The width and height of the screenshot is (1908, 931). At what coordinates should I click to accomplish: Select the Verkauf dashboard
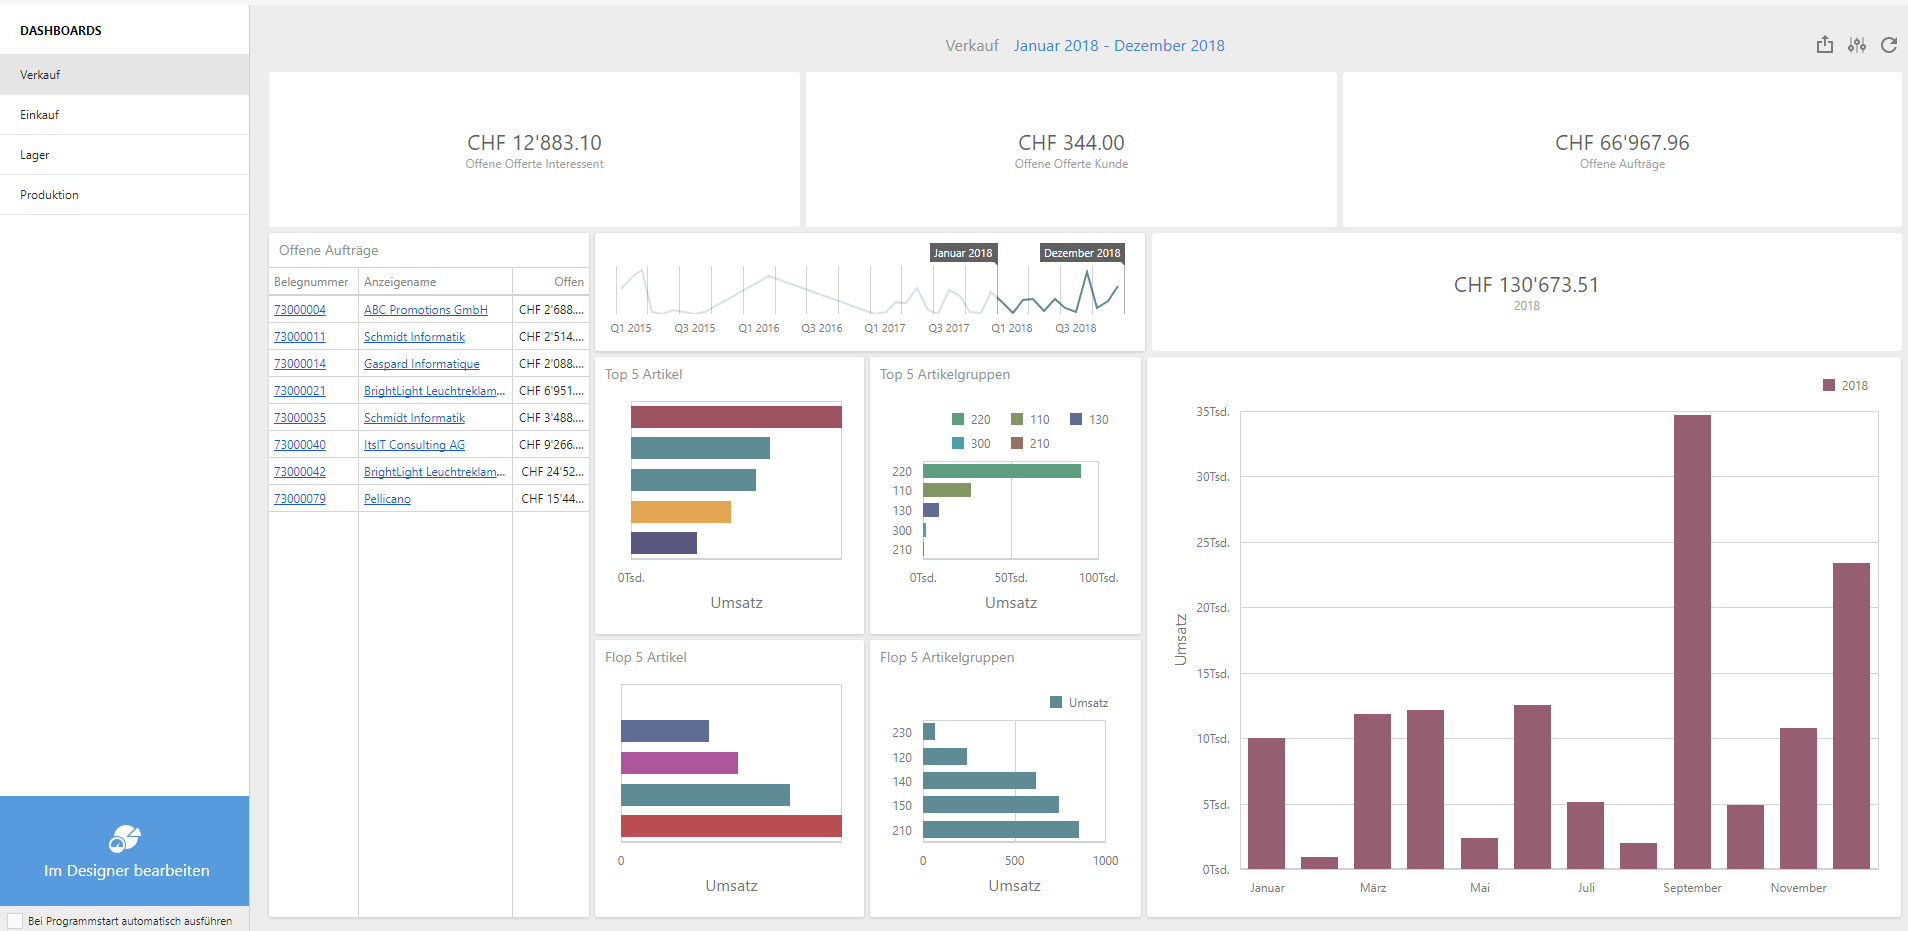pyautogui.click(x=124, y=75)
